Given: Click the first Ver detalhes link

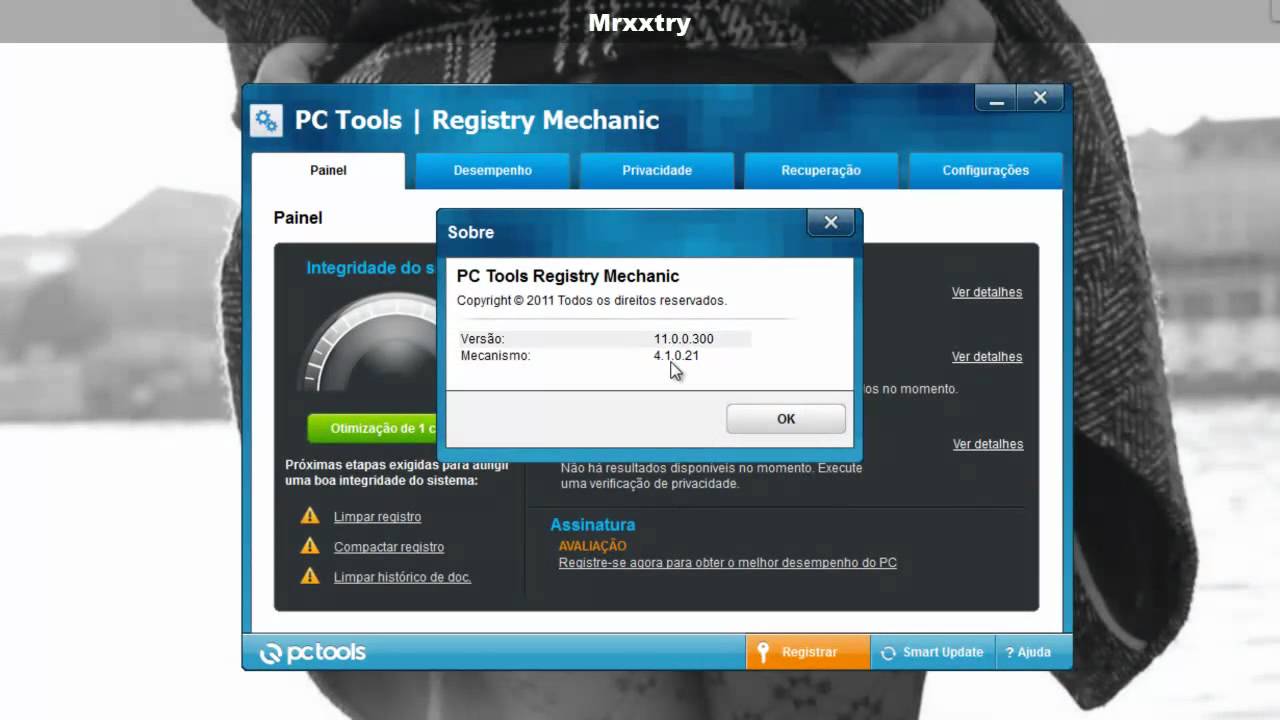Looking at the screenshot, I should [987, 292].
